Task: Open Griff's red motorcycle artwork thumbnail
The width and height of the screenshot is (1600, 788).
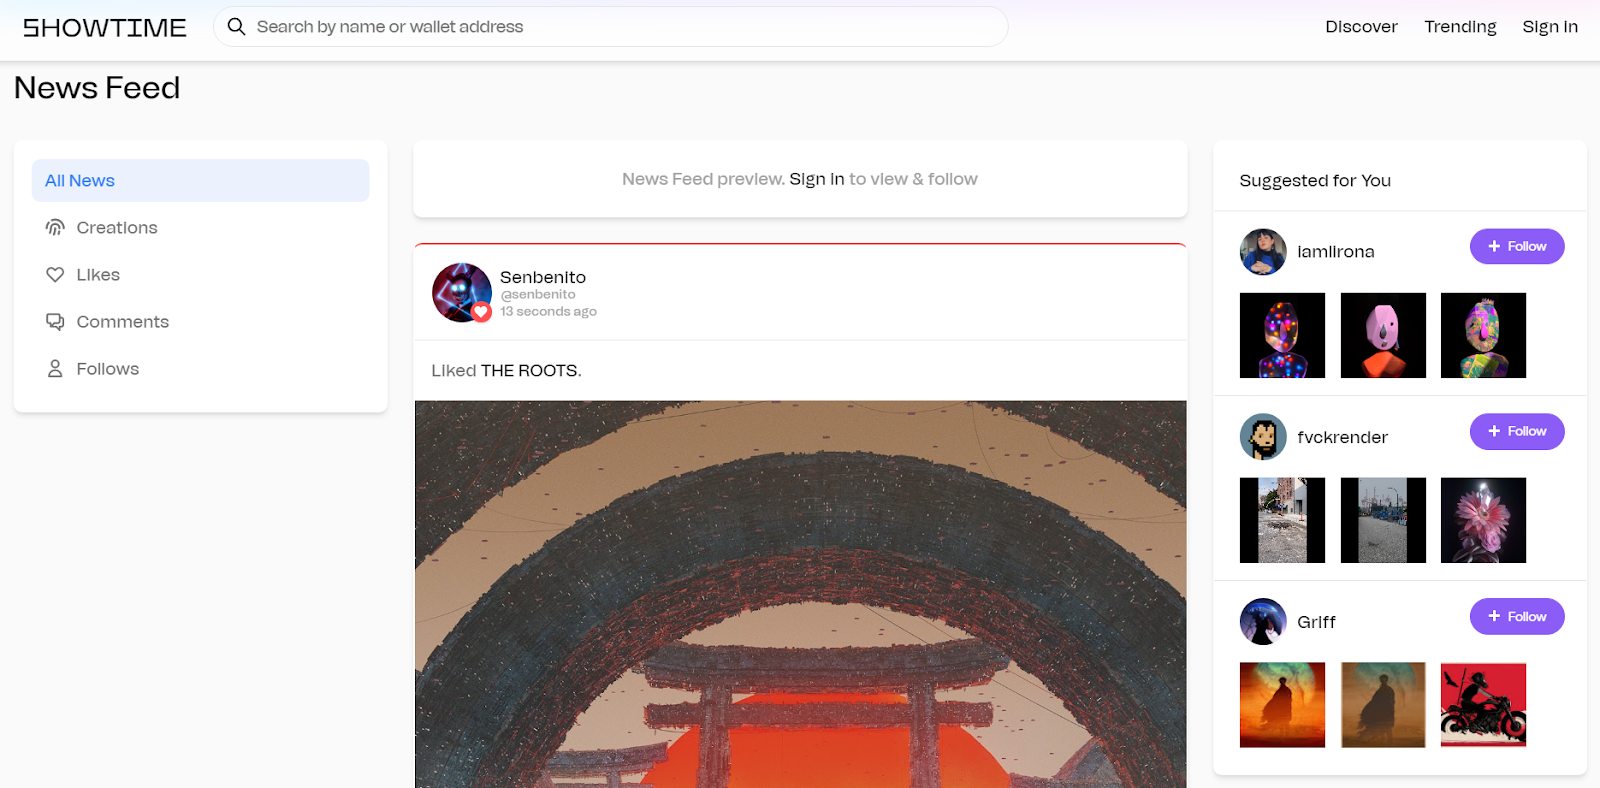Action: pyautogui.click(x=1483, y=705)
